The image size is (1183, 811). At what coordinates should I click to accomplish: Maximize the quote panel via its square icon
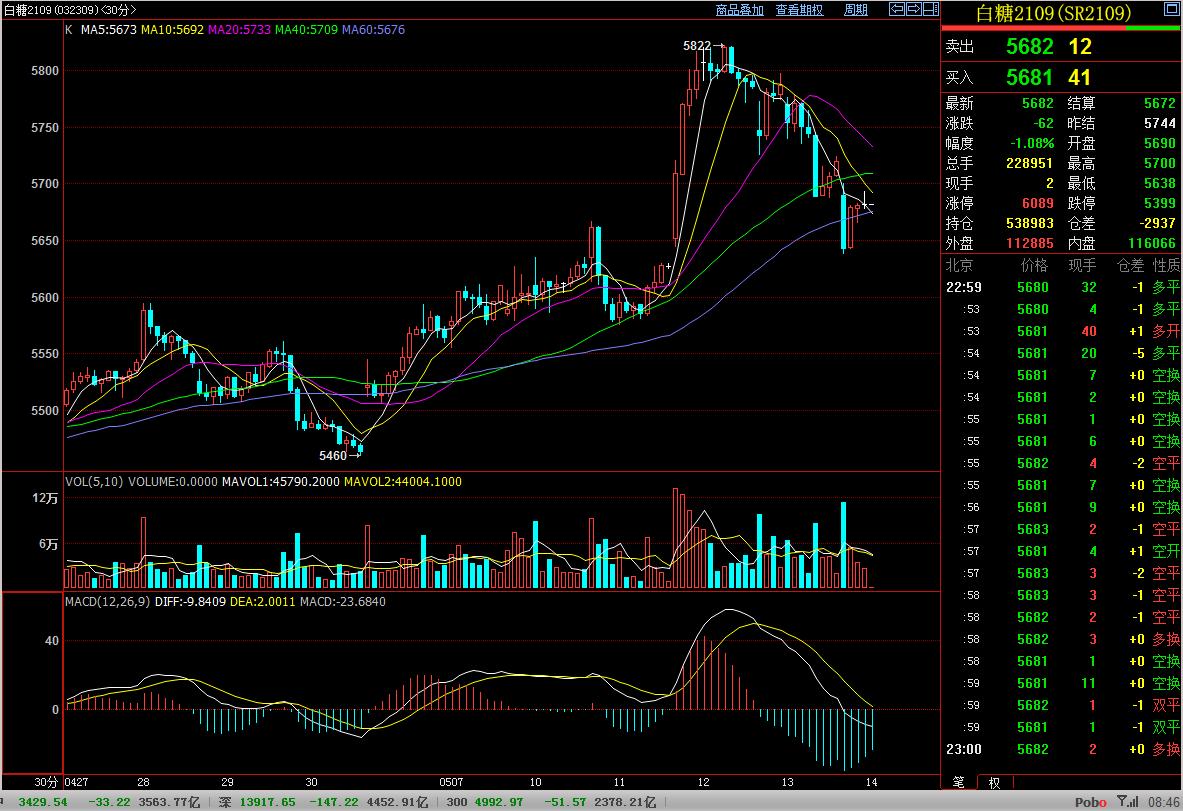click(x=1174, y=9)
